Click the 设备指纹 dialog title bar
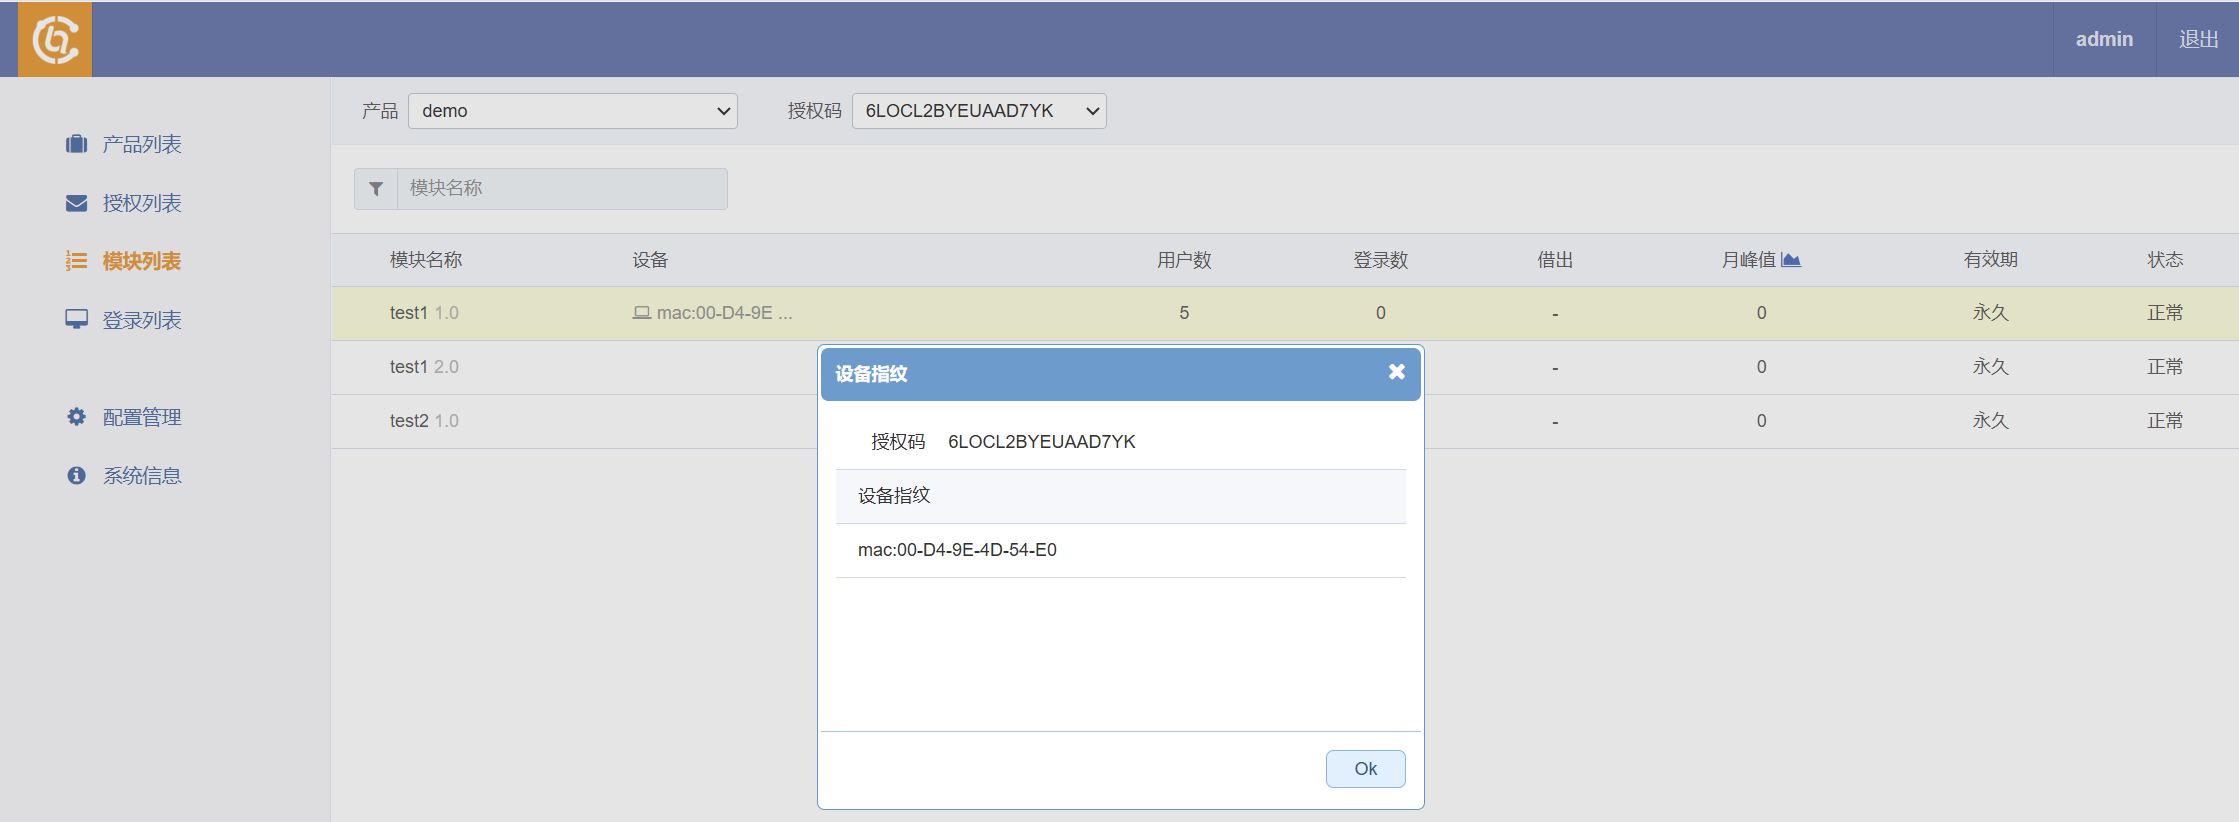 tap(1121, 374)
